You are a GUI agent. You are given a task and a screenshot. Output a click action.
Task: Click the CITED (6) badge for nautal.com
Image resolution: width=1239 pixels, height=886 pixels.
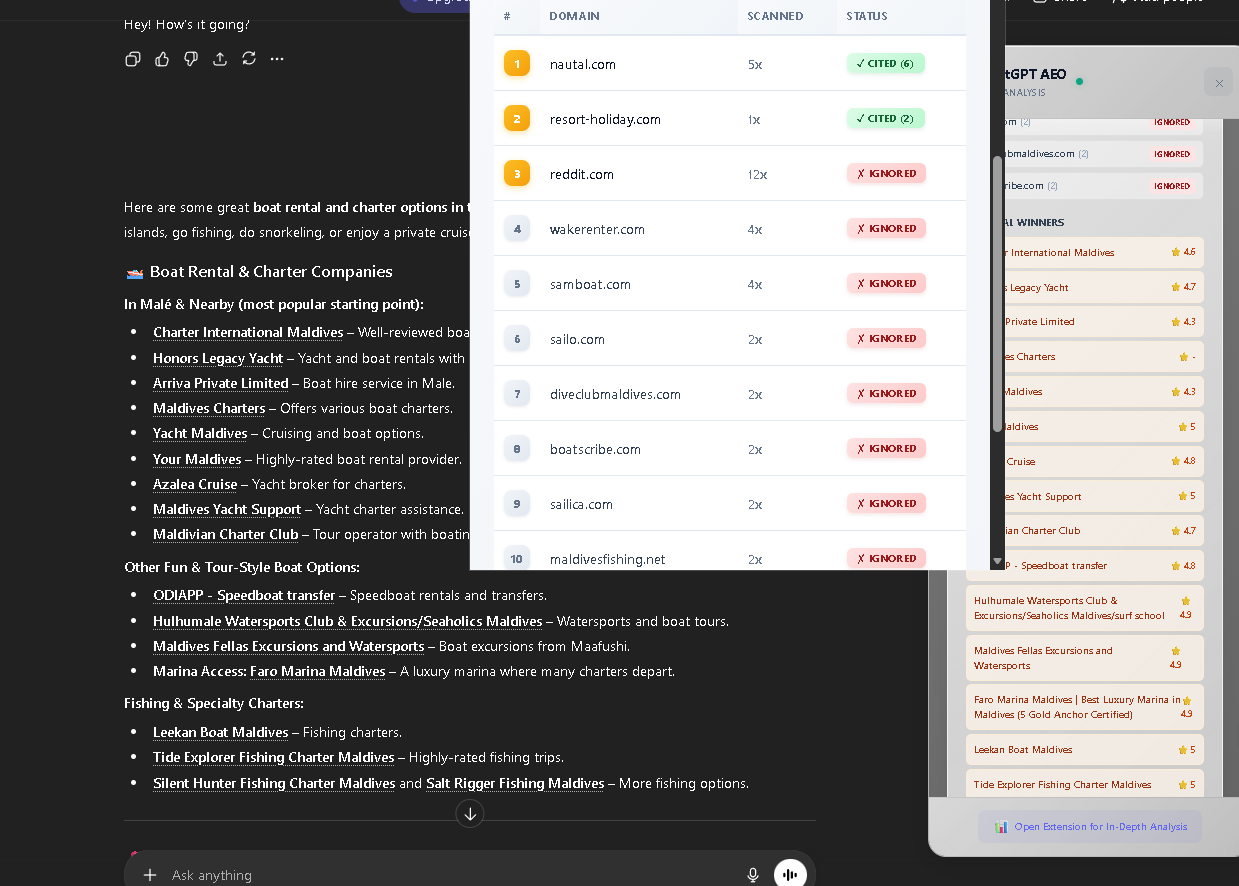click(x=885, y=64)
